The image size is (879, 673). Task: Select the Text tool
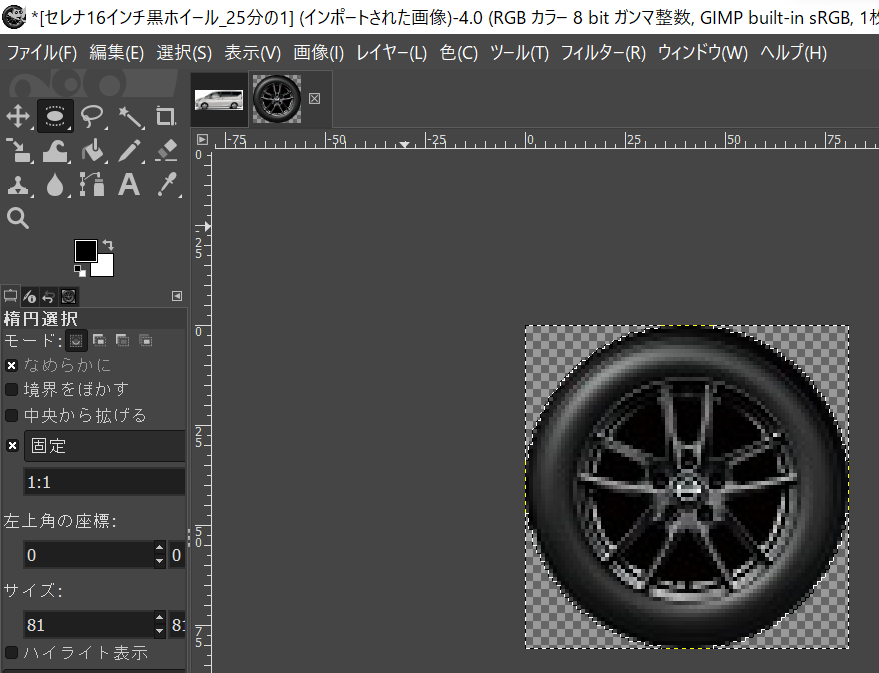click(x=129, y=184)
